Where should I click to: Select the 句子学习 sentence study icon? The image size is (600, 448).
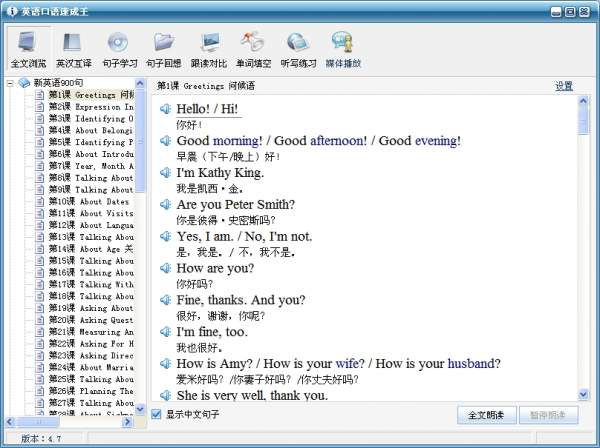tap(118, 49)
